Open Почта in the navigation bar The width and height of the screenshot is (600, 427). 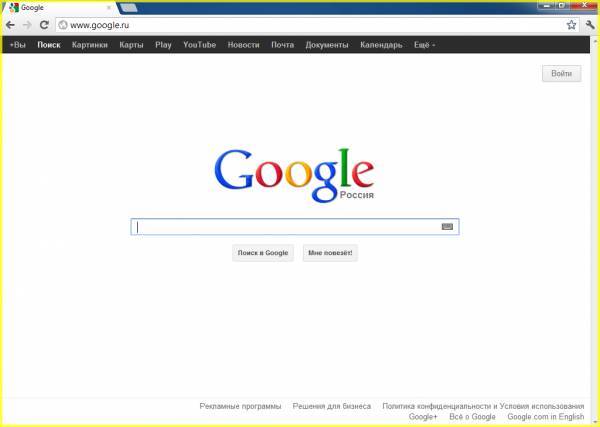click(282, 45)
